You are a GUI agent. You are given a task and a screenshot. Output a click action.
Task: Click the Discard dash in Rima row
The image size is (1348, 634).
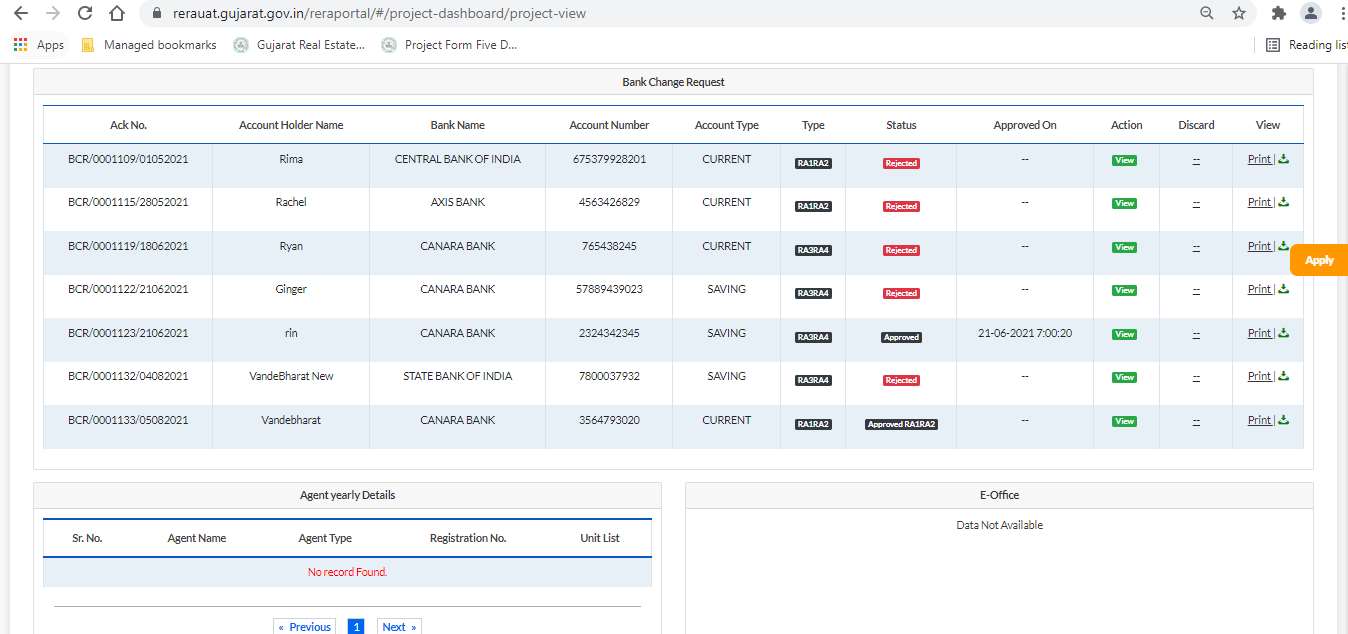[x=1196, y=160]
